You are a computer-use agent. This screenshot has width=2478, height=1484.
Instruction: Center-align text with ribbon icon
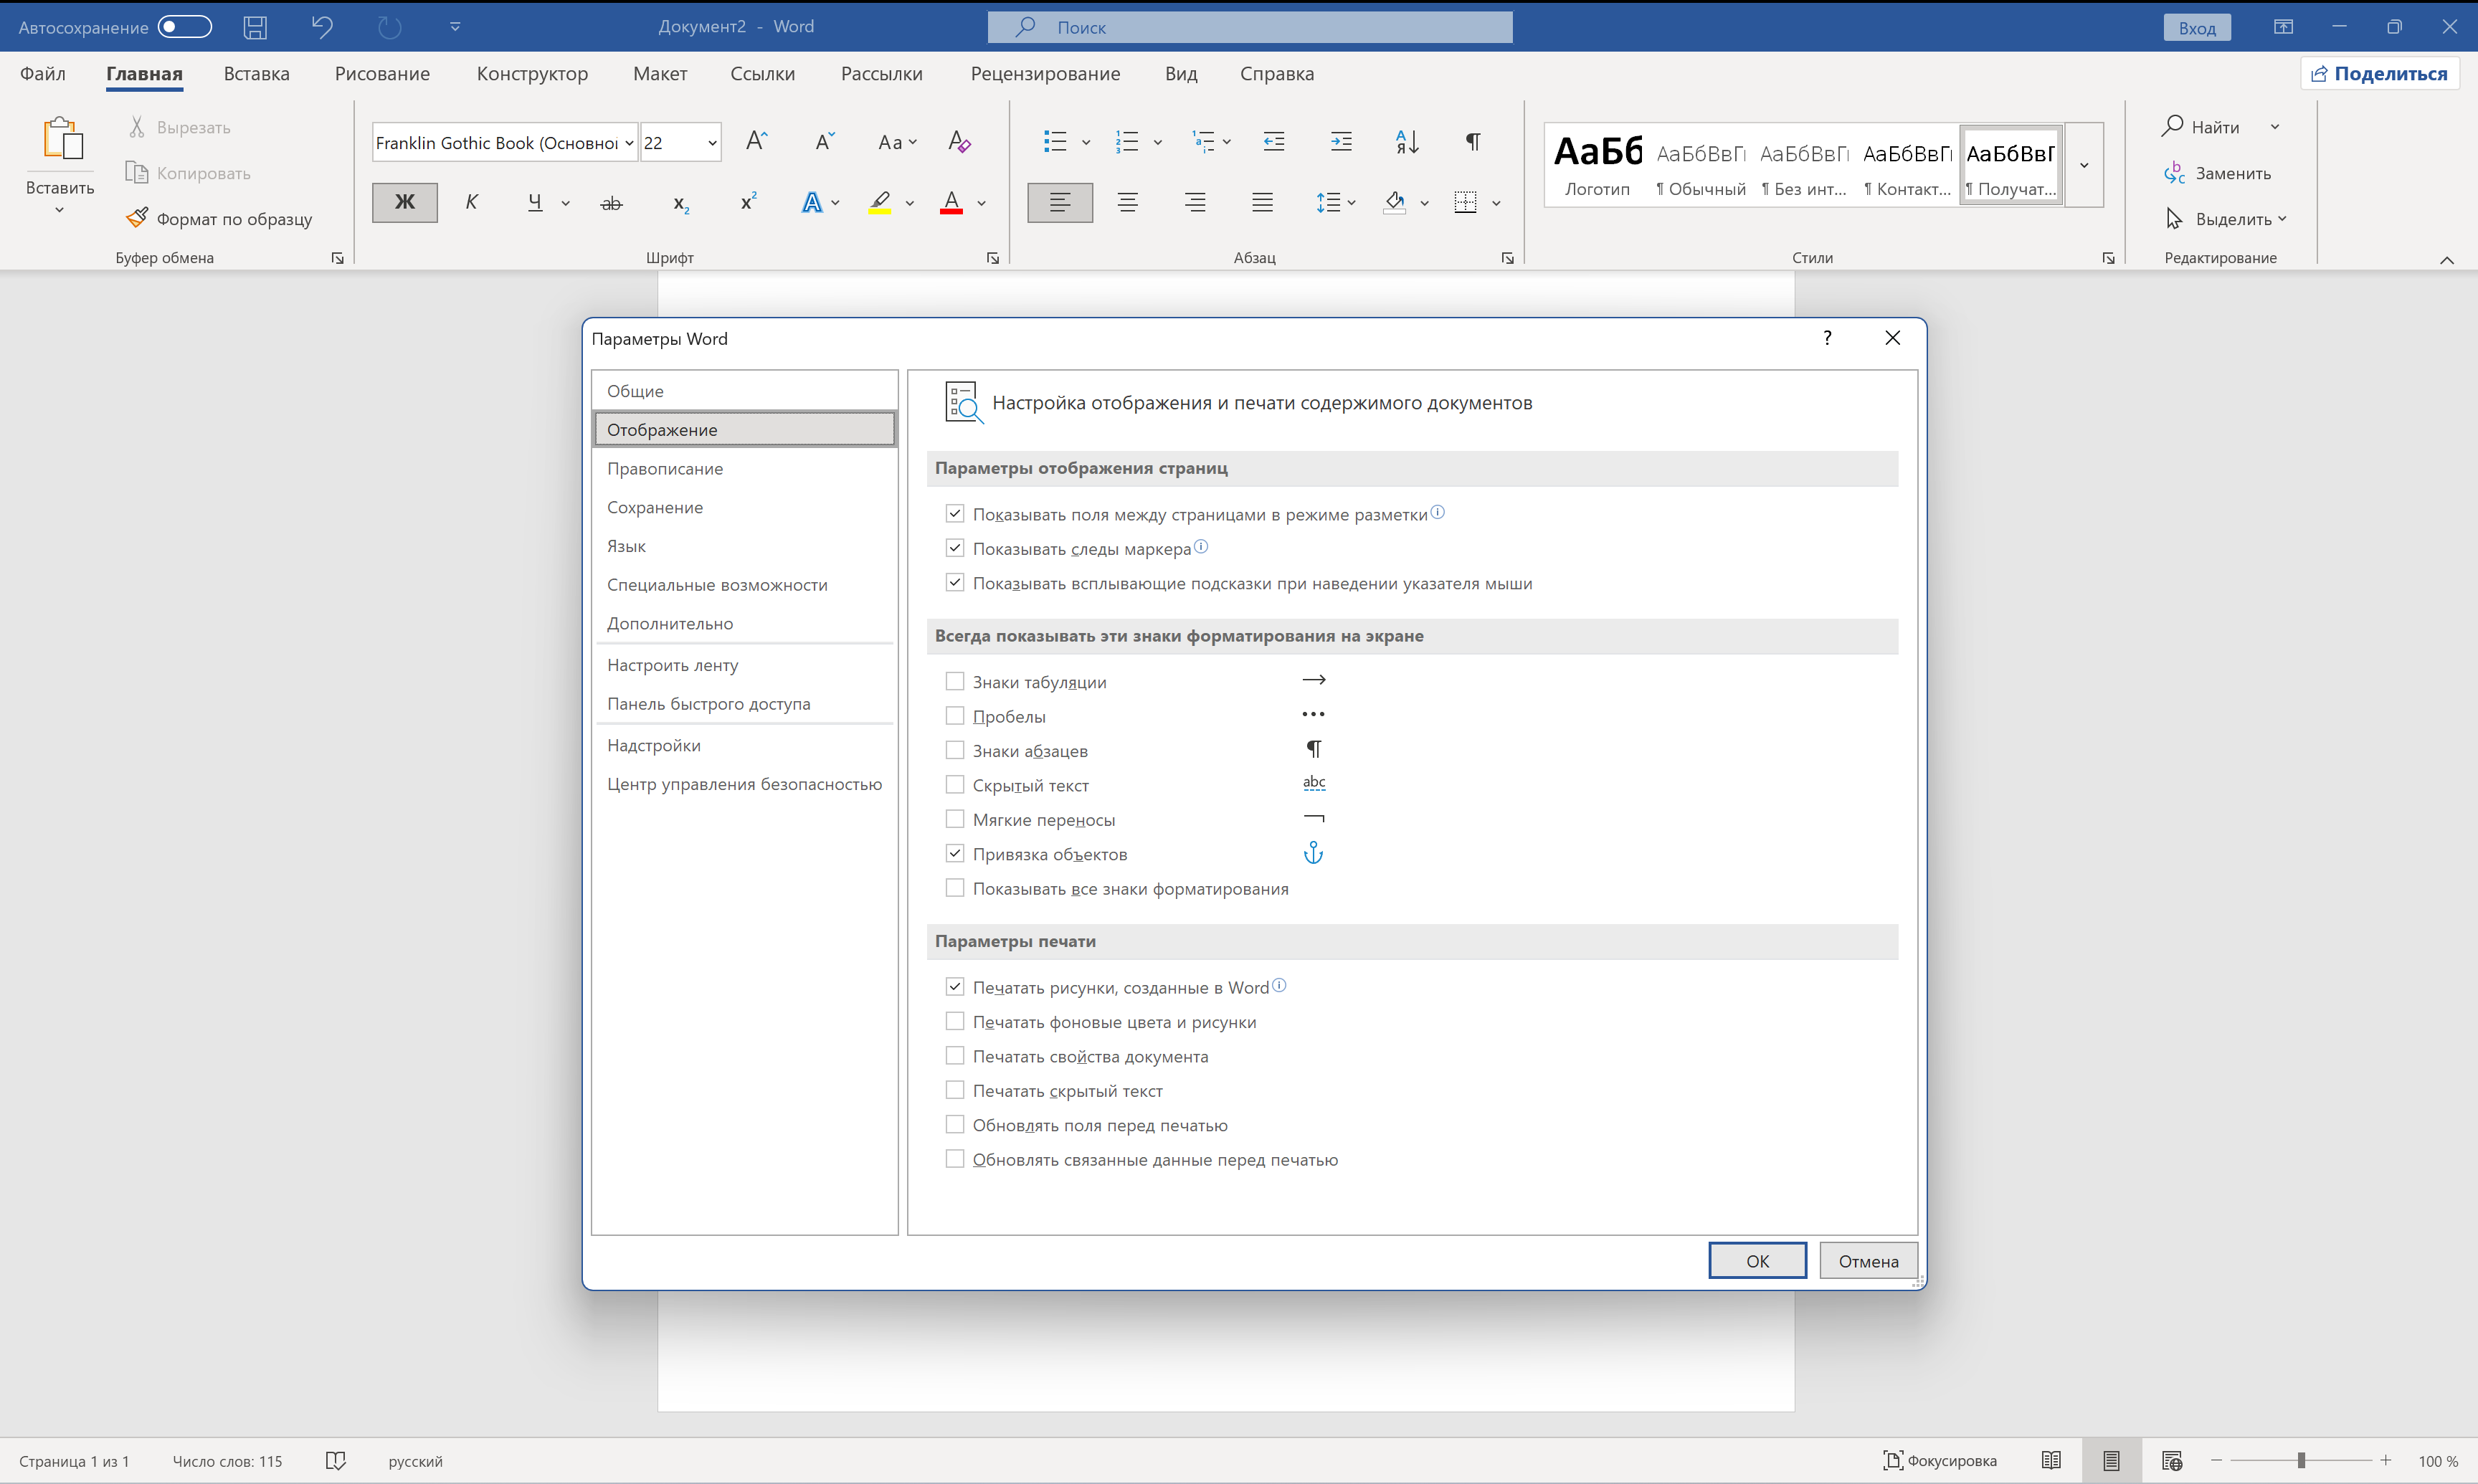click(1127, 203)
